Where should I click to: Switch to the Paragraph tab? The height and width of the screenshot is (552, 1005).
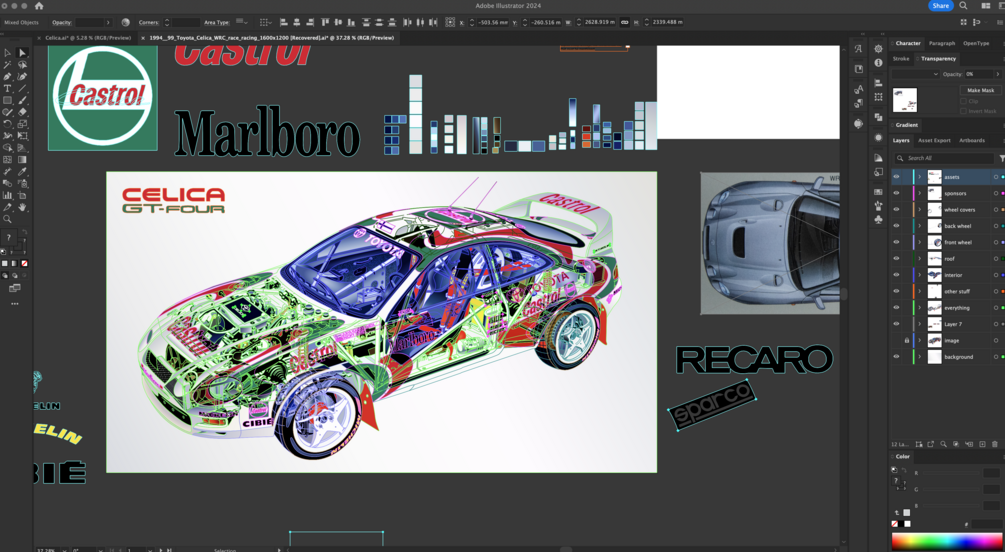pyautogui.click(x=942, y=43)
